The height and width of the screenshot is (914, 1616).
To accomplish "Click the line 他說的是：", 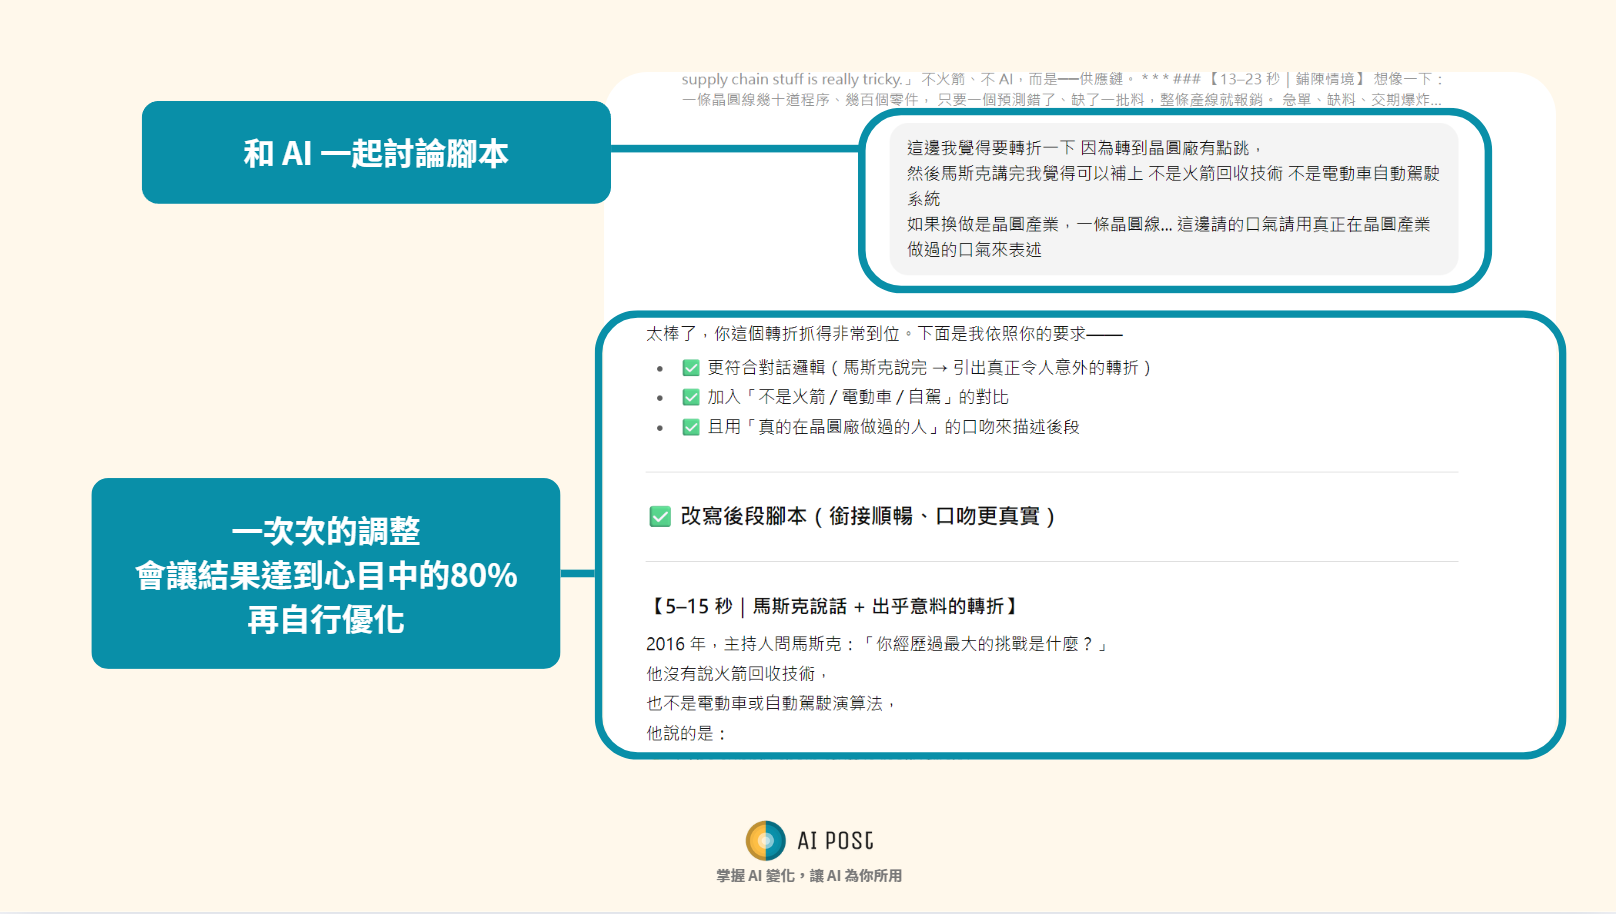I will click(x=686, y=734).
